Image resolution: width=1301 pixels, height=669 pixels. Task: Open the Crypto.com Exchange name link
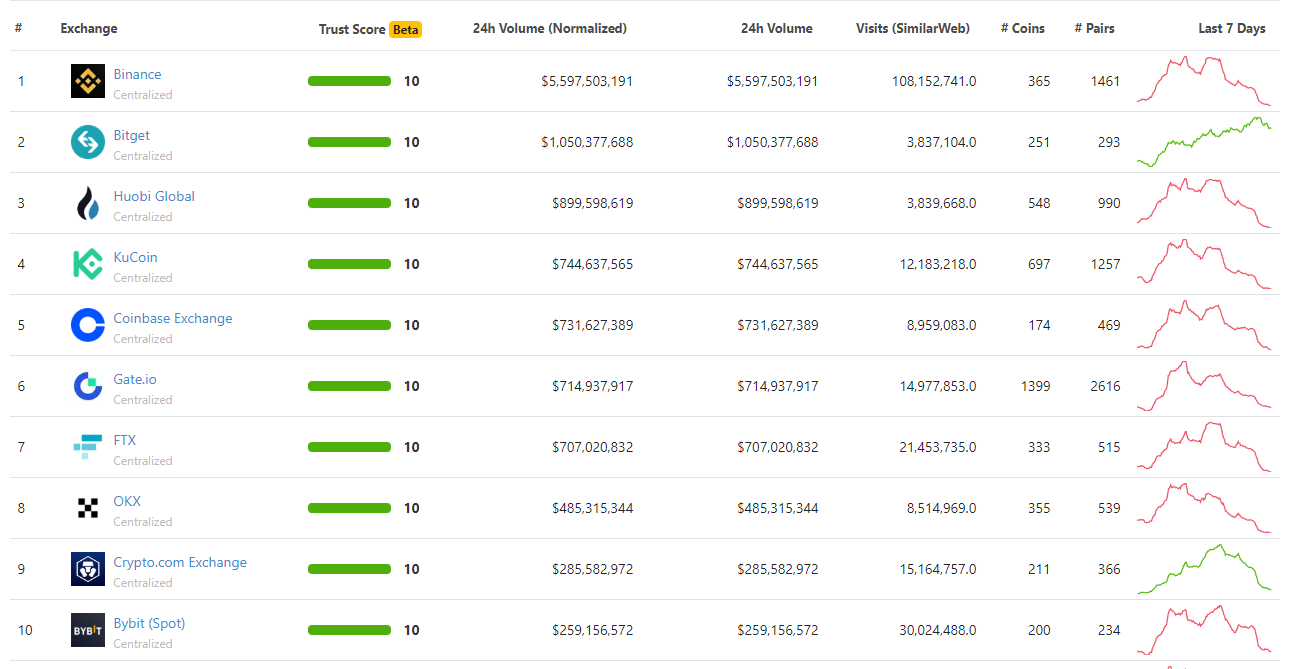(180, 562)
